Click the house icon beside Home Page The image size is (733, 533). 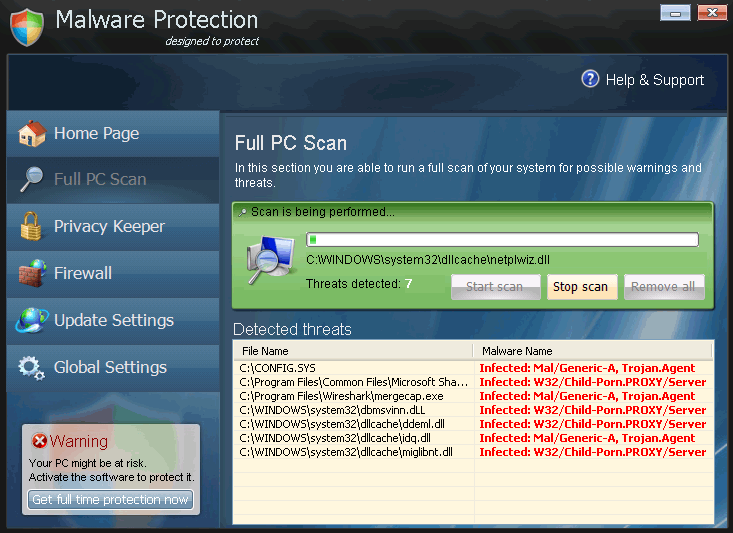coord(32,134)
